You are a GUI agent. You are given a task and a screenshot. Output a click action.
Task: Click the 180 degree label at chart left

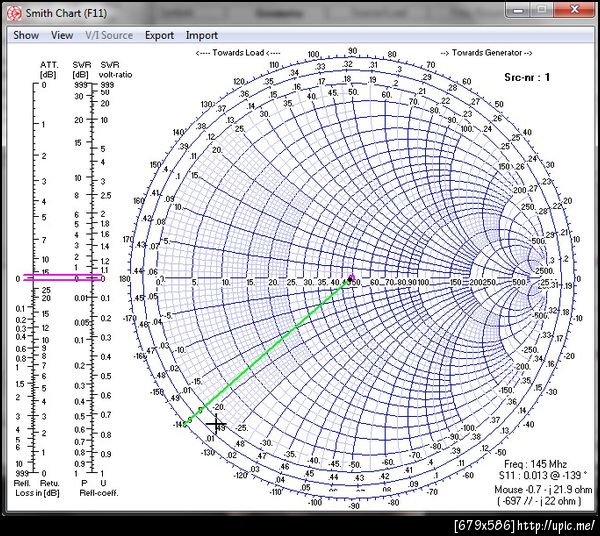click(x=125, y=279)
